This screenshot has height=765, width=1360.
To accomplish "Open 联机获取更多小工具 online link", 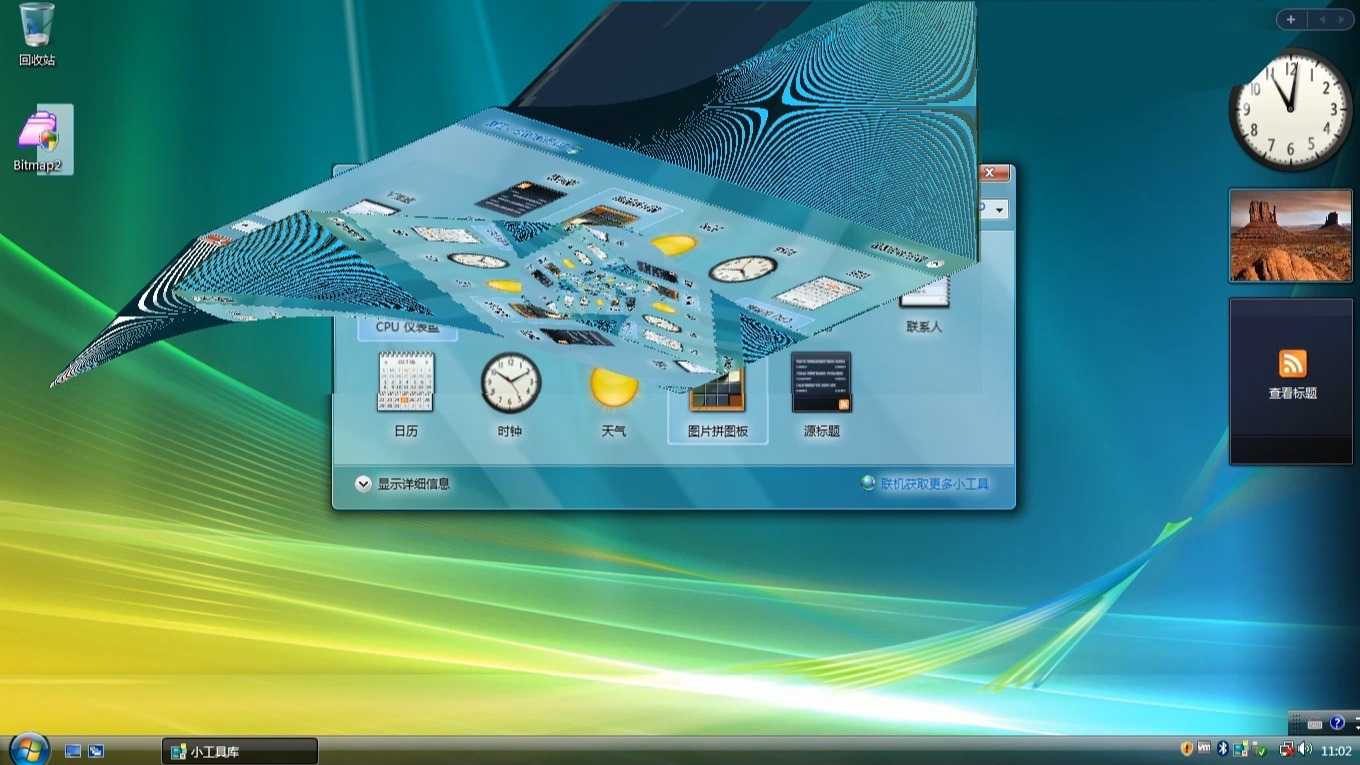I will coord(925,484).
